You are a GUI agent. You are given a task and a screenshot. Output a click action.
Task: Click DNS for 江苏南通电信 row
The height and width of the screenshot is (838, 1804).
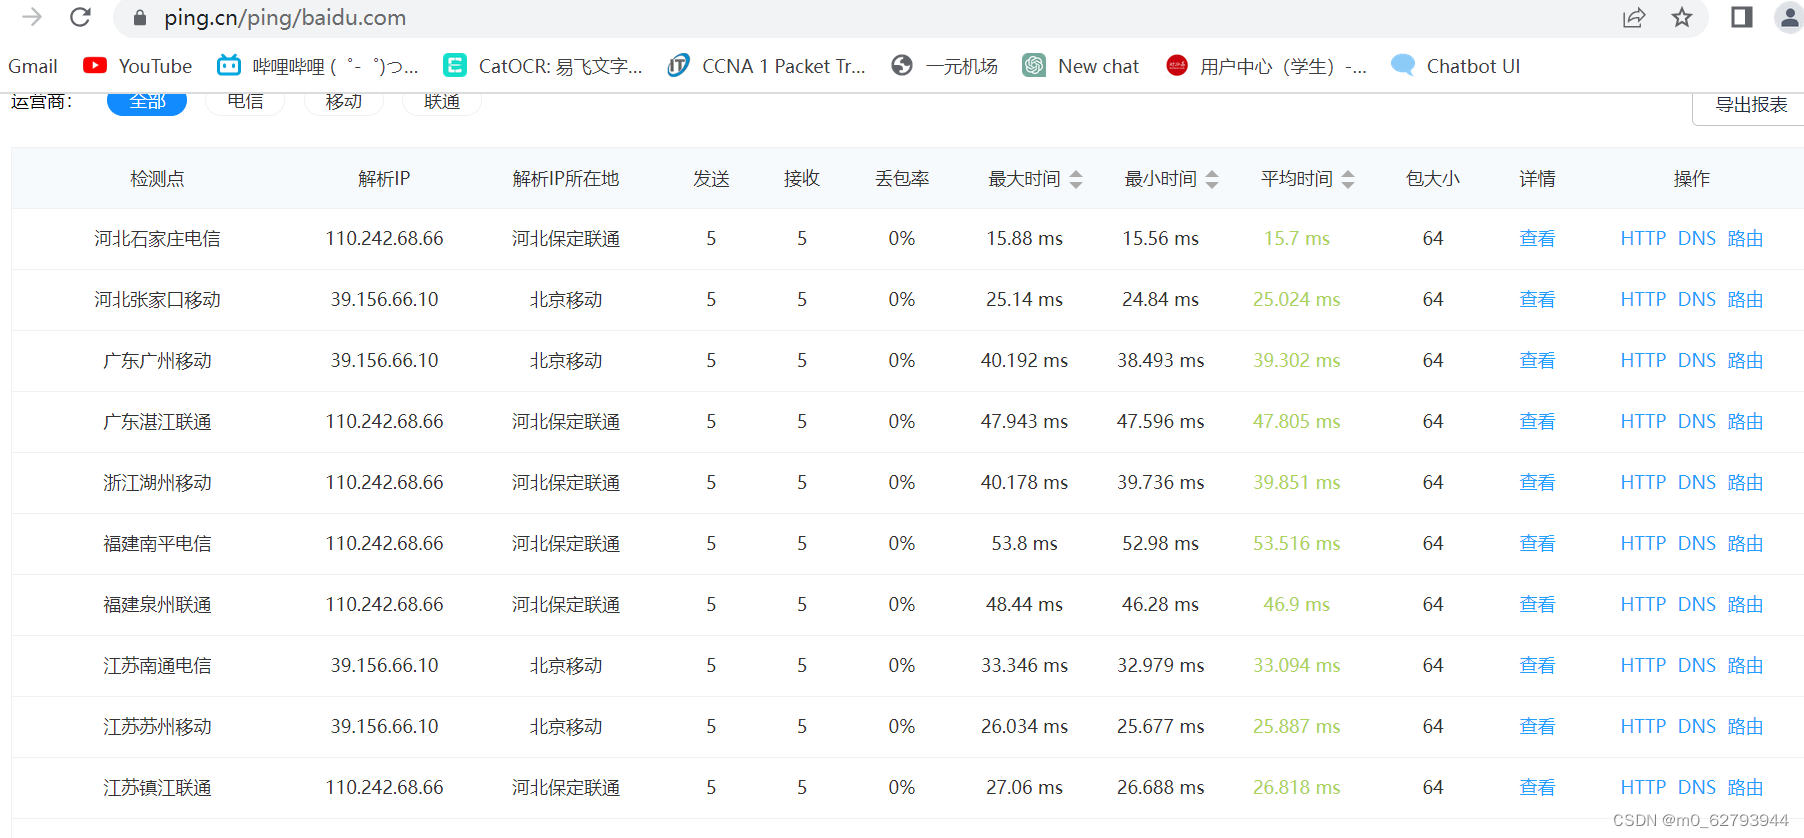tap(1696, 666)
